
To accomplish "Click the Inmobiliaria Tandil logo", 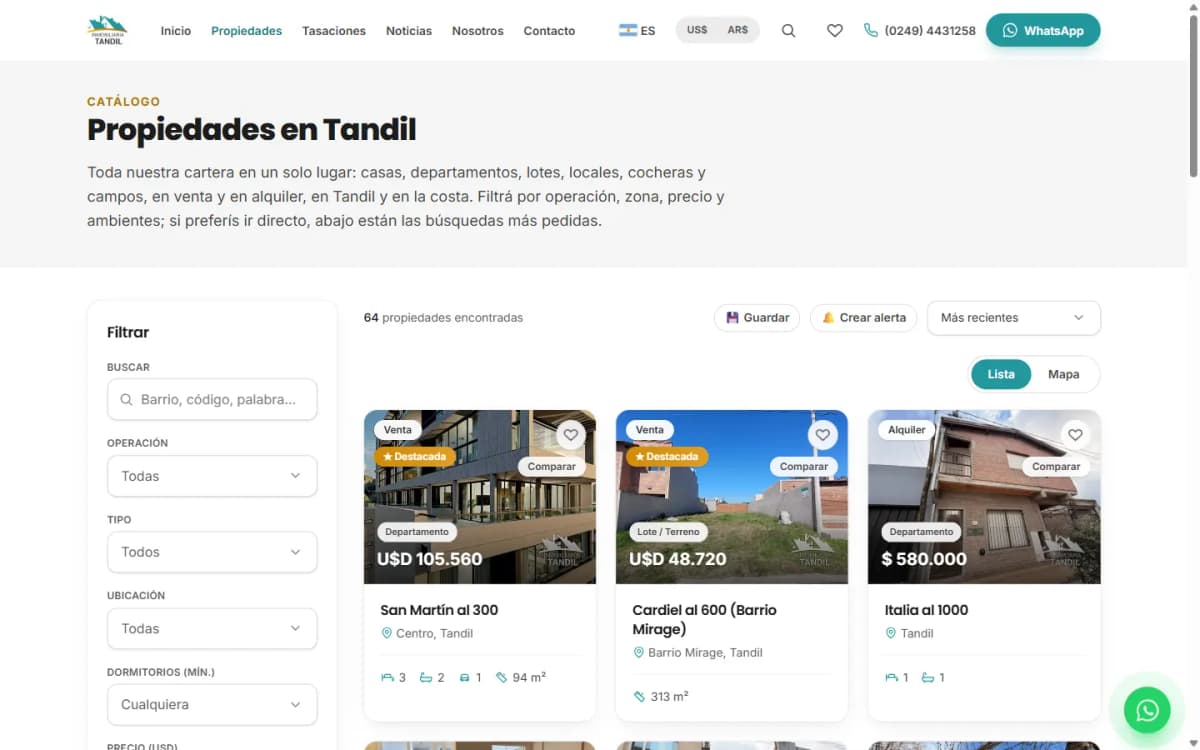I will pyautogui.click(x=107, y=31).
